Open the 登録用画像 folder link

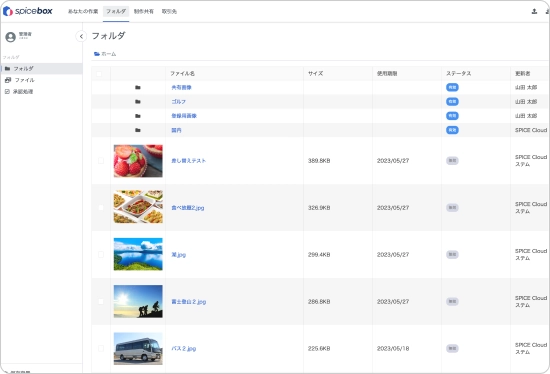184,116
